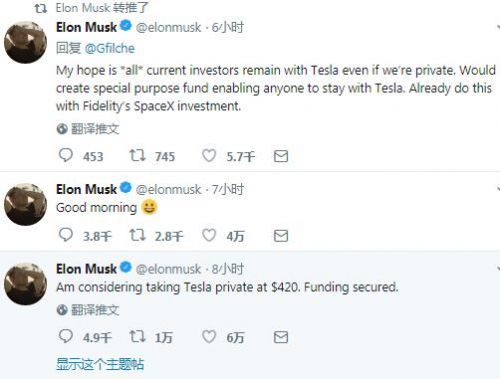Translate the first tweet with 翻译推文
This screenshot has width=500, height=379.
(88, 129)
